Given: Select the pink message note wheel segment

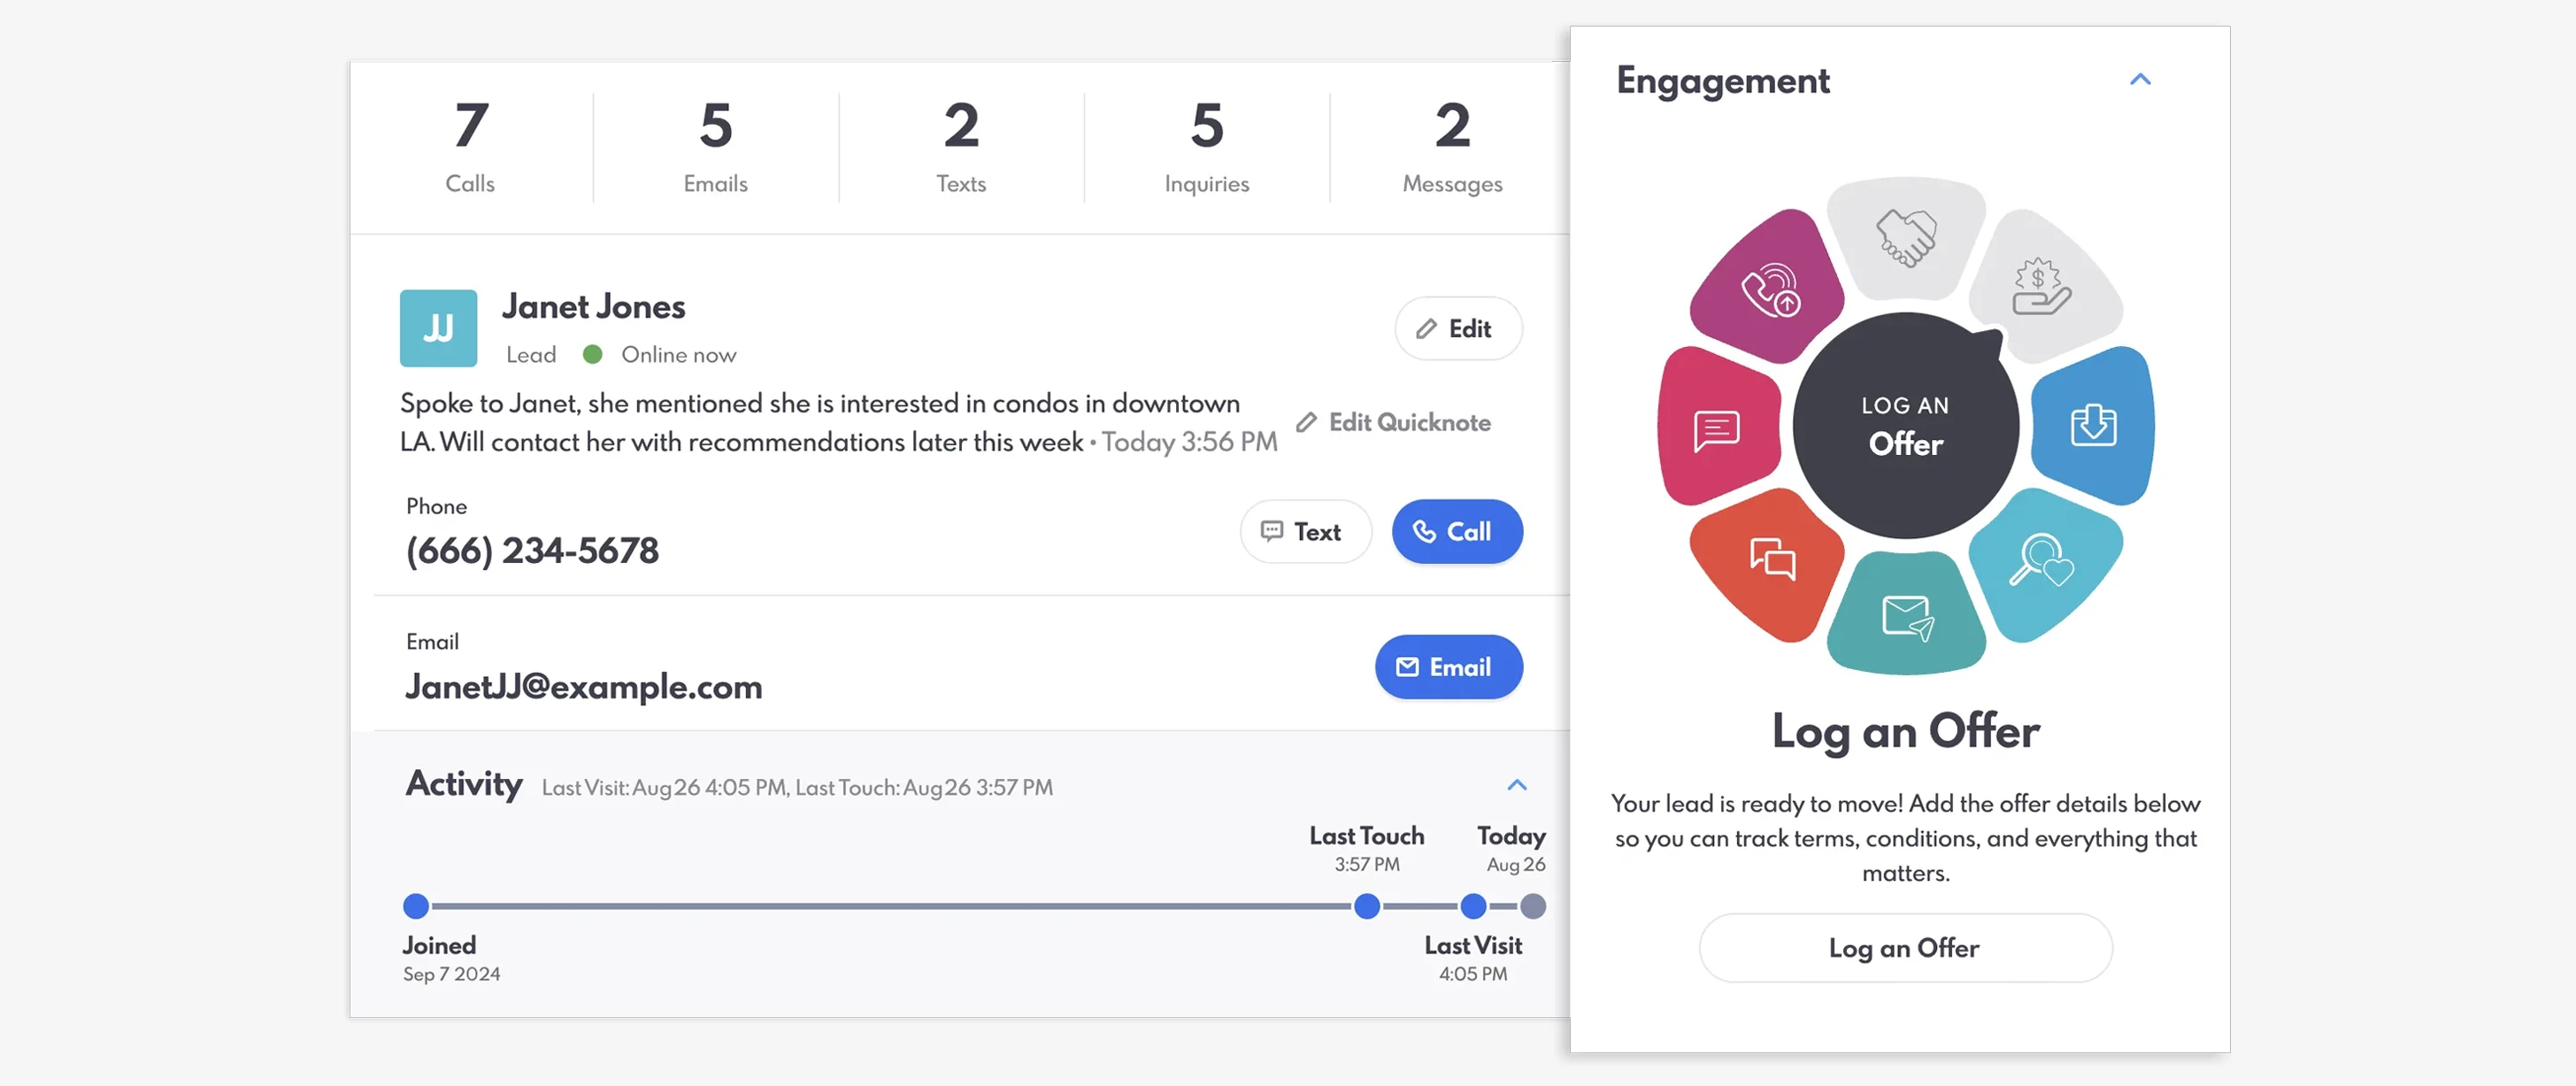Looking at the screenshot, I should click(x=1717, y=429).
